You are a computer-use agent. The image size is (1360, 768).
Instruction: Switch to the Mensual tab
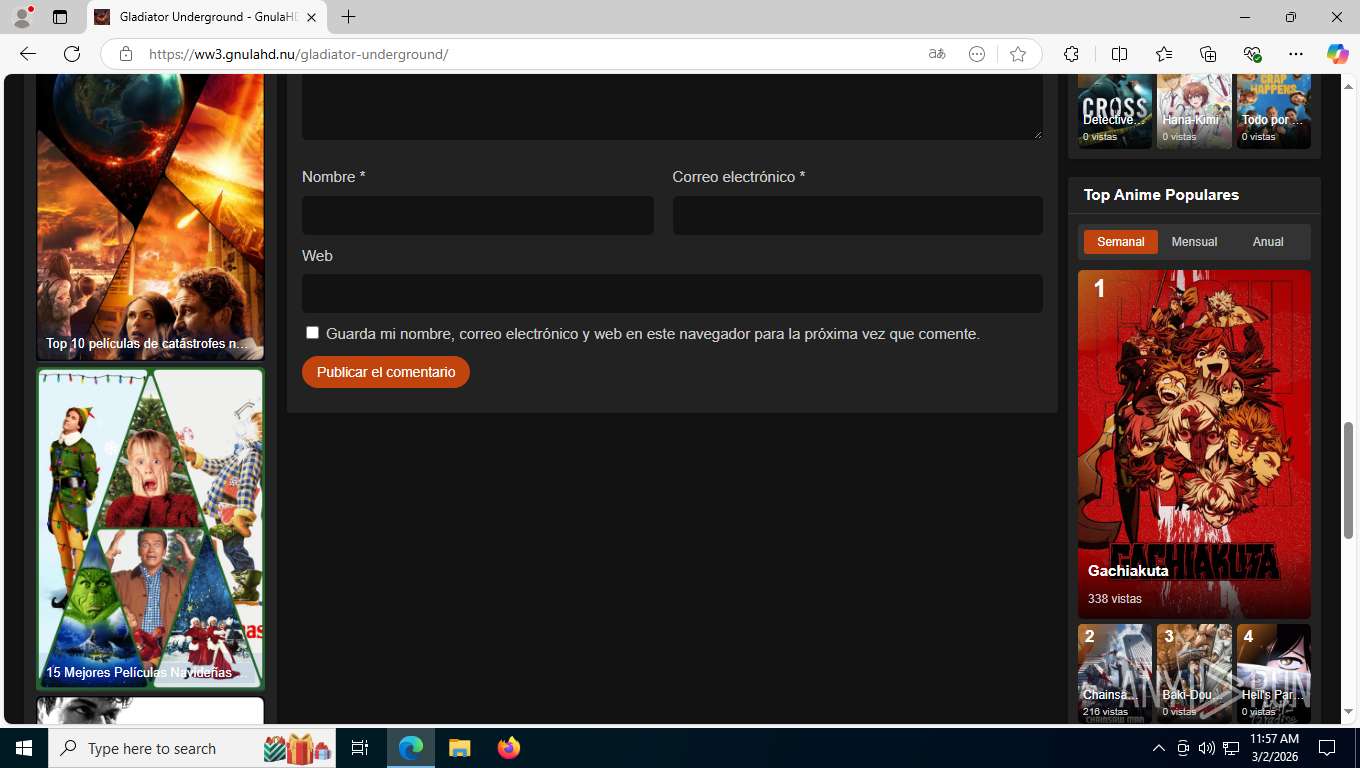pyautogui.click(x=1194, y=242)
